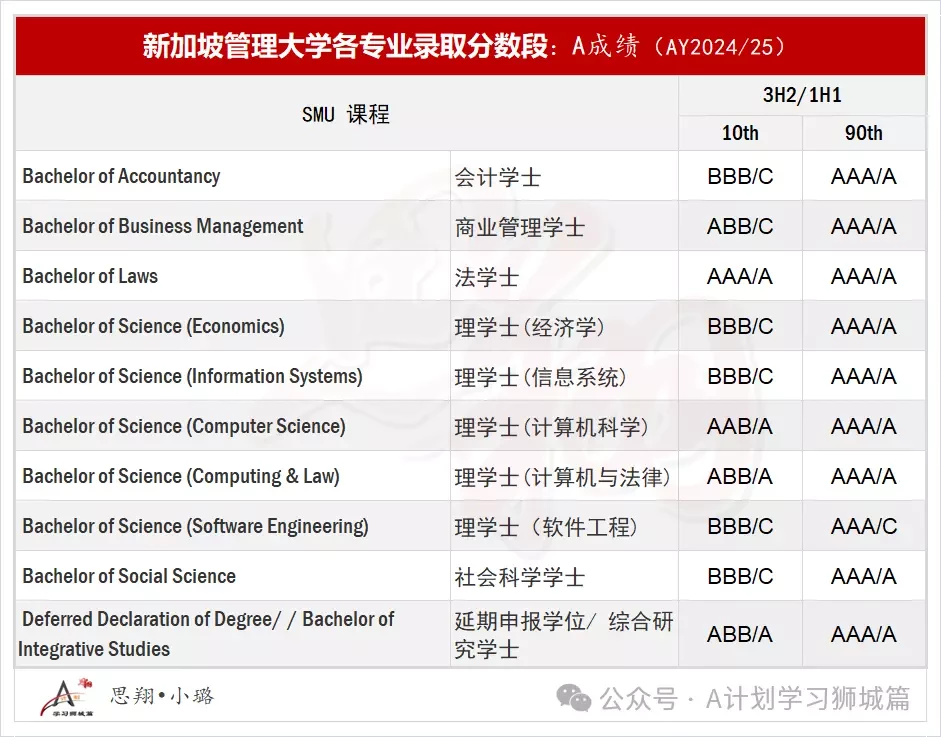This screenshot has width=941, height=737.
Task: Click Information Systems 10th percentile grade
Action: pyautogui.click(x=740, y=376)
